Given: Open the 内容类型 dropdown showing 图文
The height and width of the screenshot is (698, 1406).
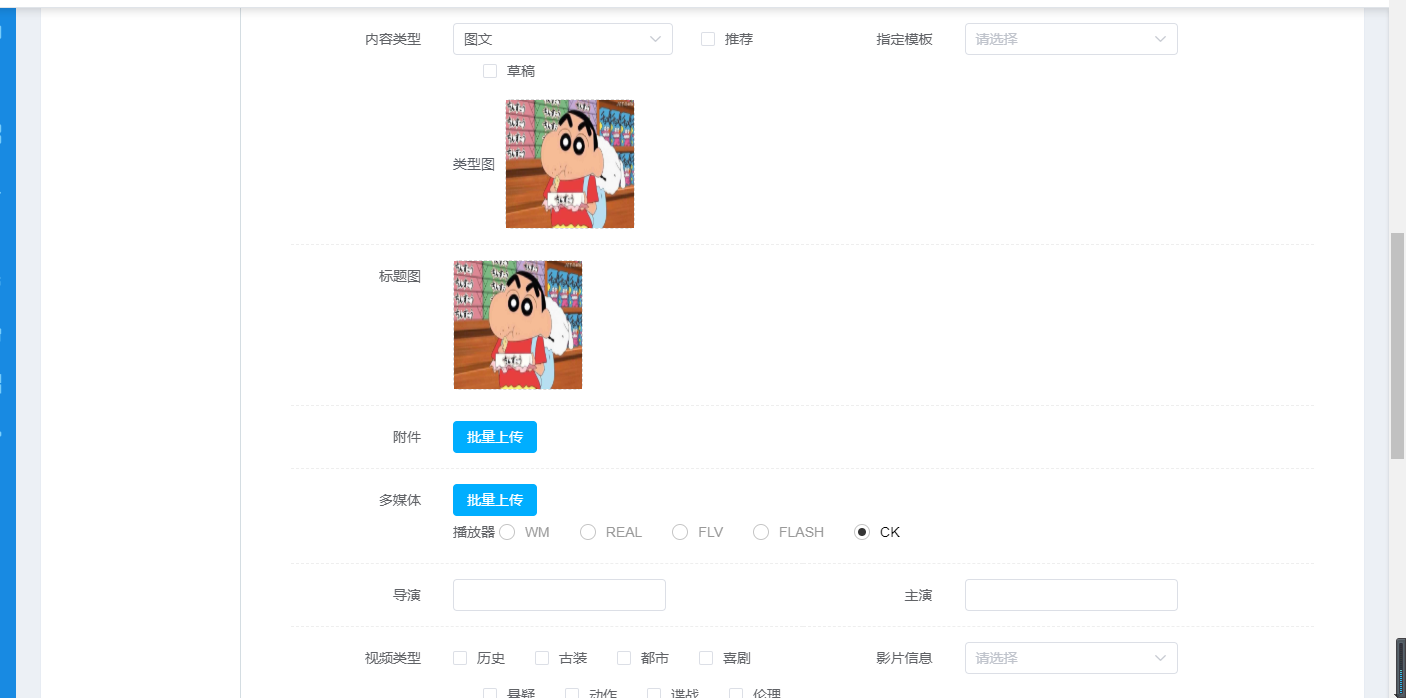Looking at the screenshot, I should tap(562, 39).
